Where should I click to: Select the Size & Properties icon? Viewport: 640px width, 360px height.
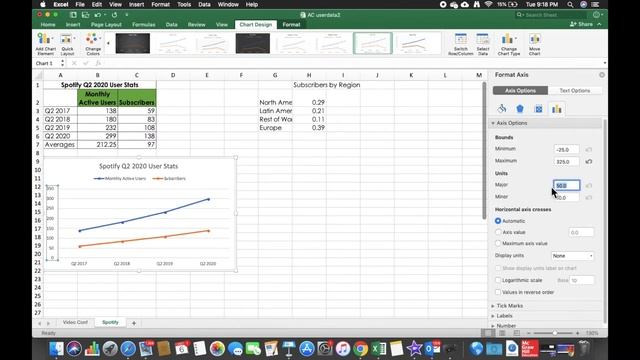click(x=539, y=109)
